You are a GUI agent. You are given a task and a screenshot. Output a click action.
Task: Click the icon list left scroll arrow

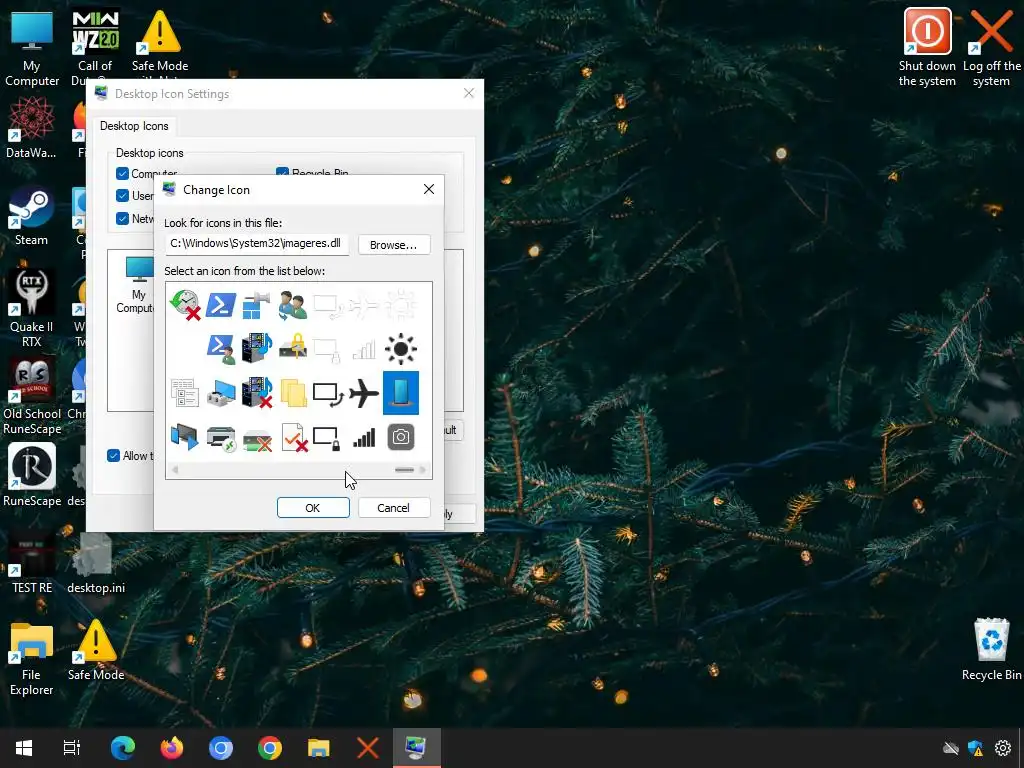pos(174,470)
